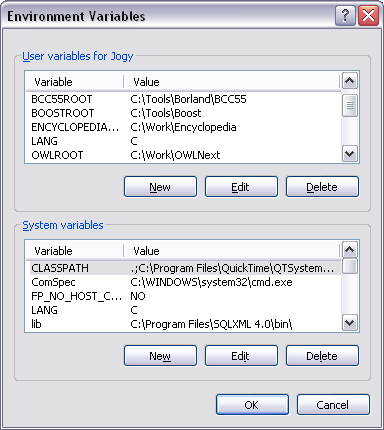Create New system variable
Image resolution: width=384 pixels, height=430 pixels.
click(160, 356)
